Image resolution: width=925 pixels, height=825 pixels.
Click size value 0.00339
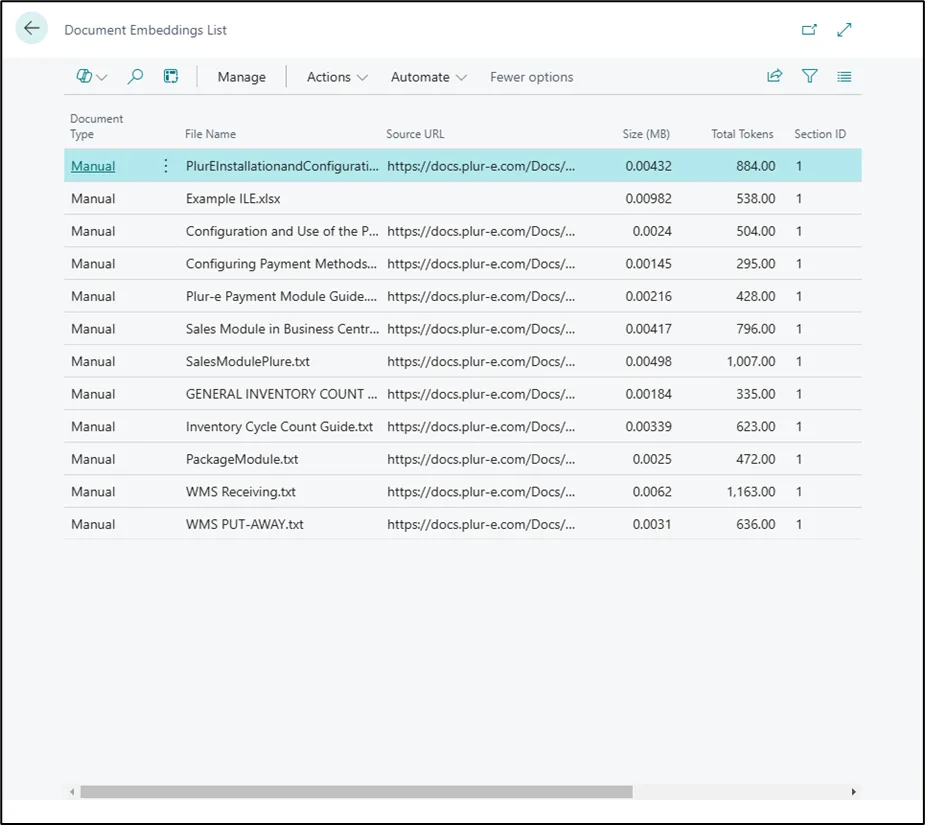tap(648, 426)
